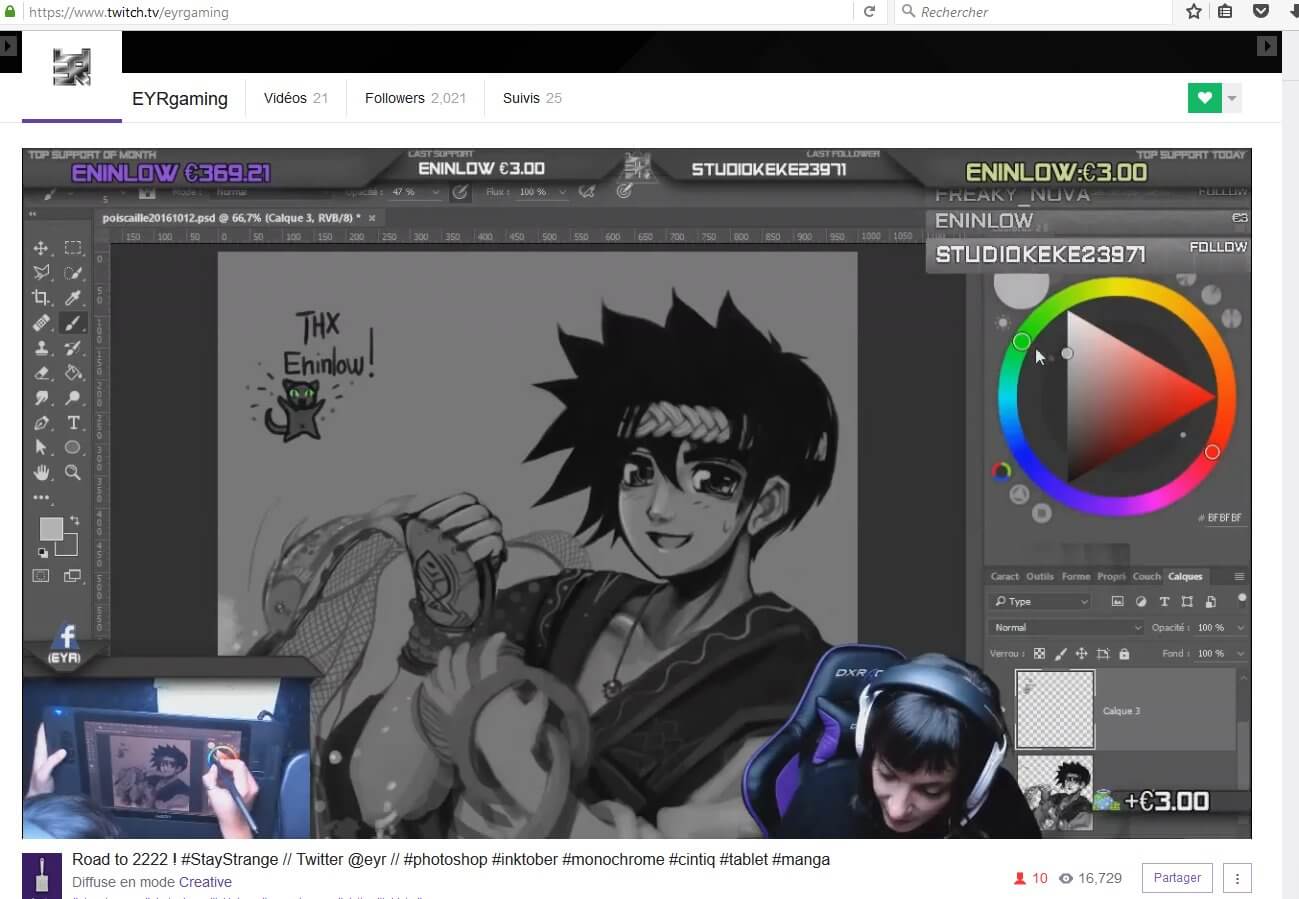Open the Creative category link
This screenshot has width=1299, height=899.
205,882
